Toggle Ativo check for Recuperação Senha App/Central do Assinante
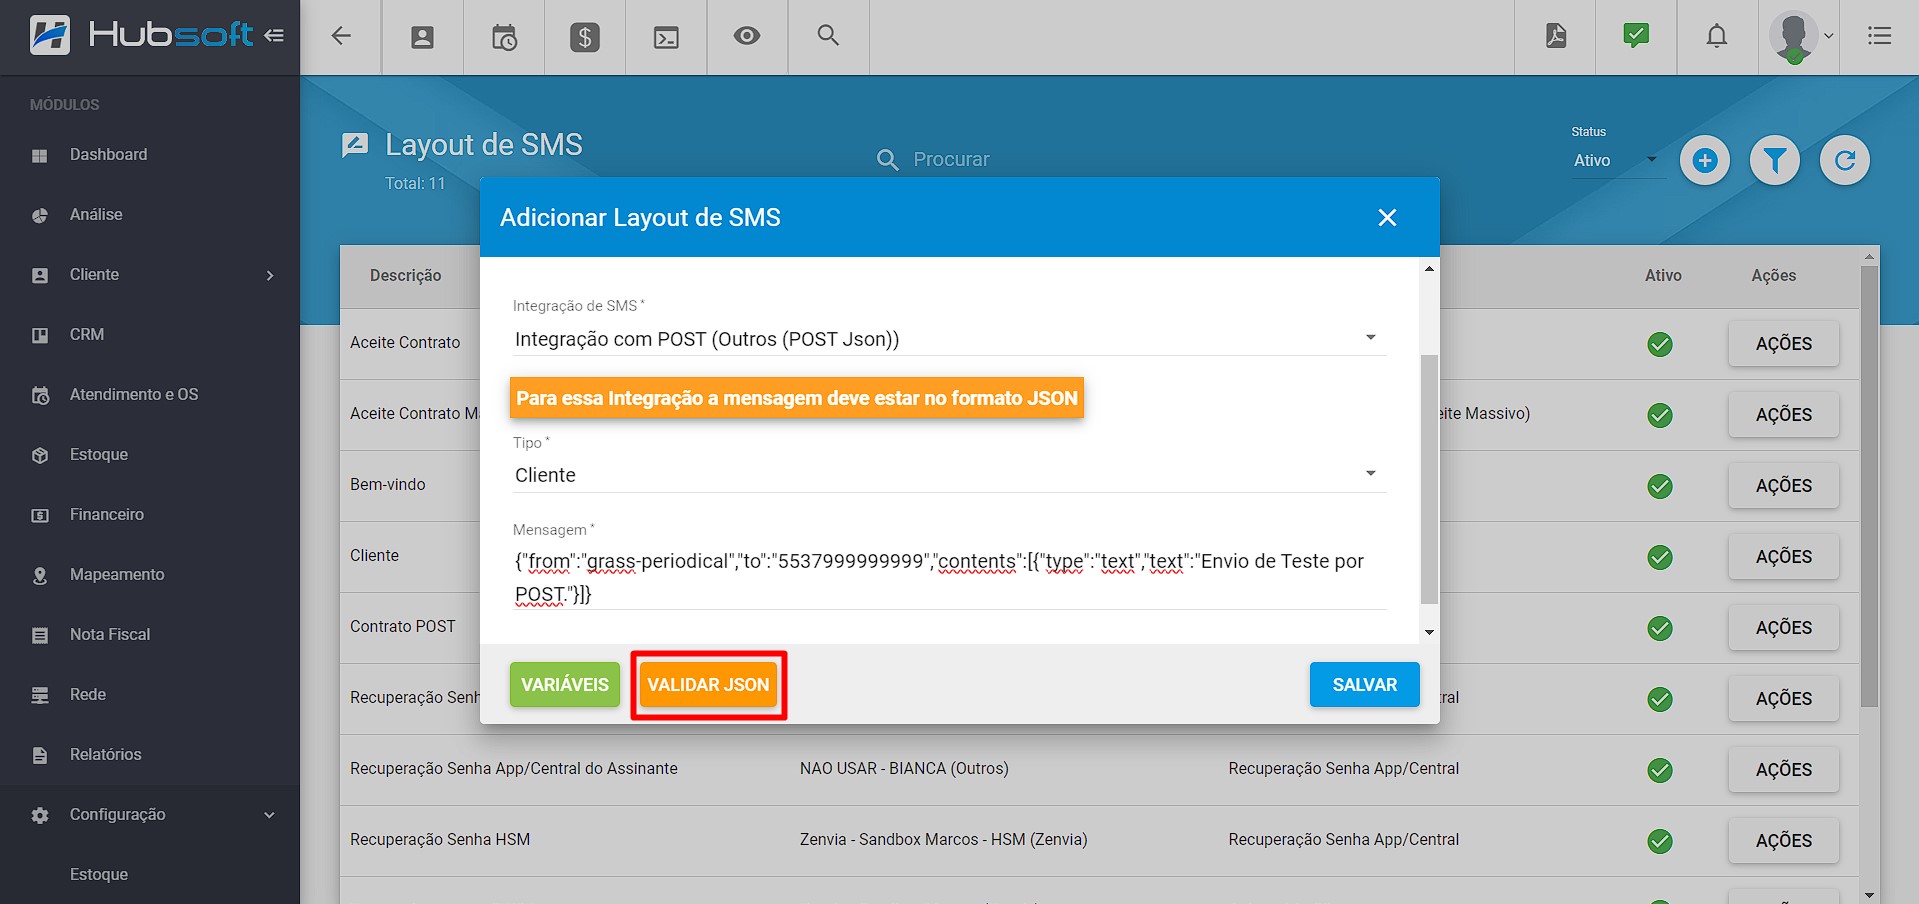The width and height of the screenshot is (1919, 904). (1660, 770)
